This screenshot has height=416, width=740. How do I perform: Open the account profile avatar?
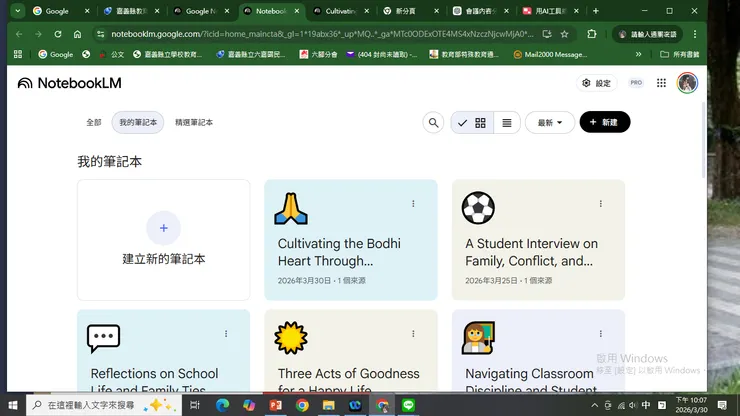687,83
